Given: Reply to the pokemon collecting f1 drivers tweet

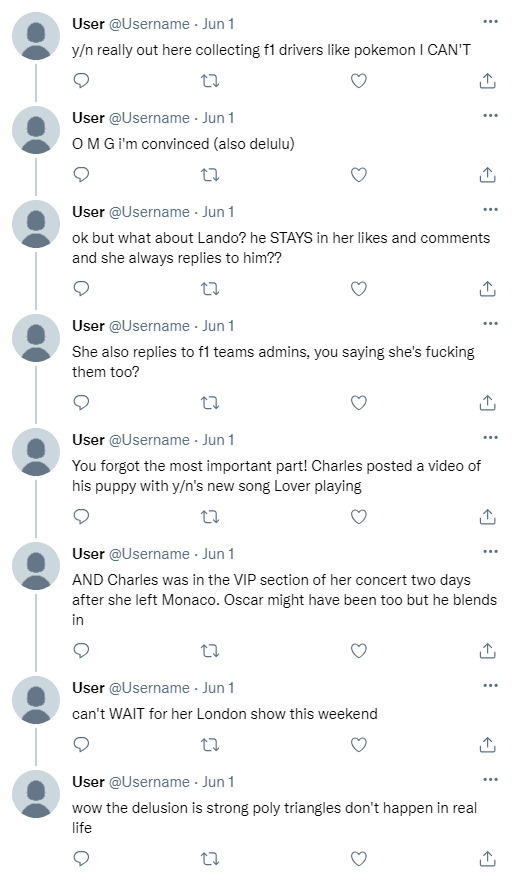Looking at the screenshot, I should pos(81,81).
